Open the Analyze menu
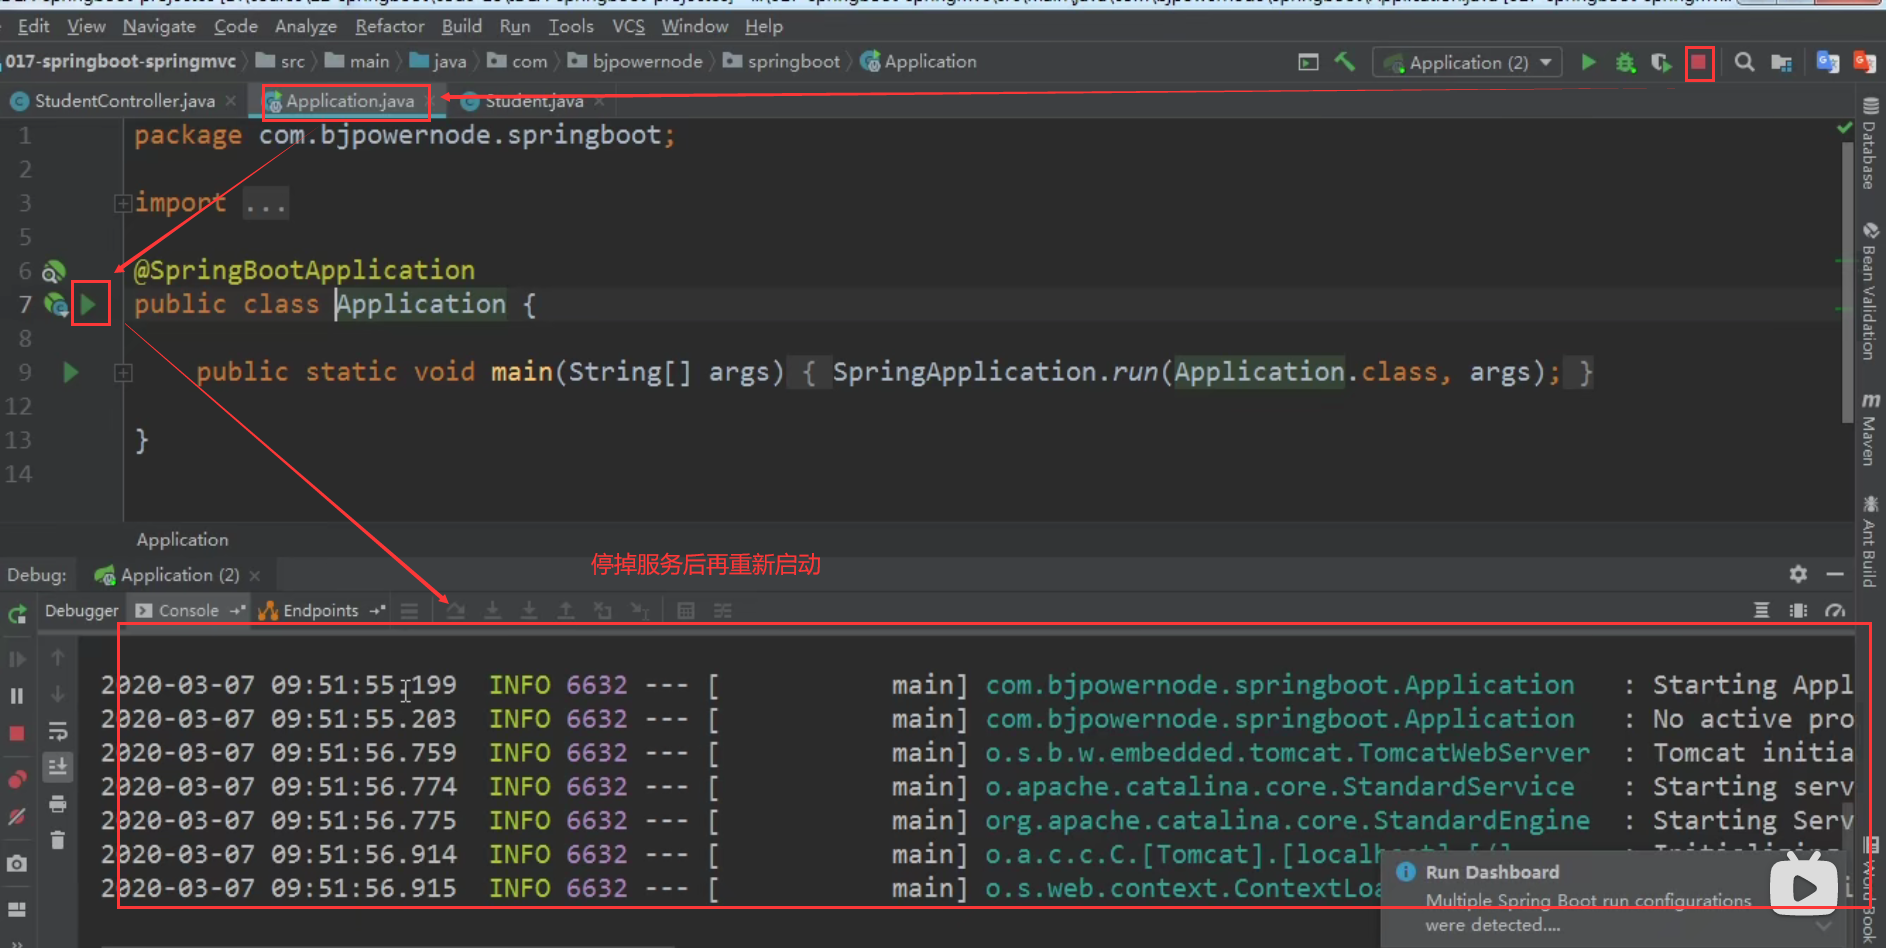 click(x=305, y=26)
